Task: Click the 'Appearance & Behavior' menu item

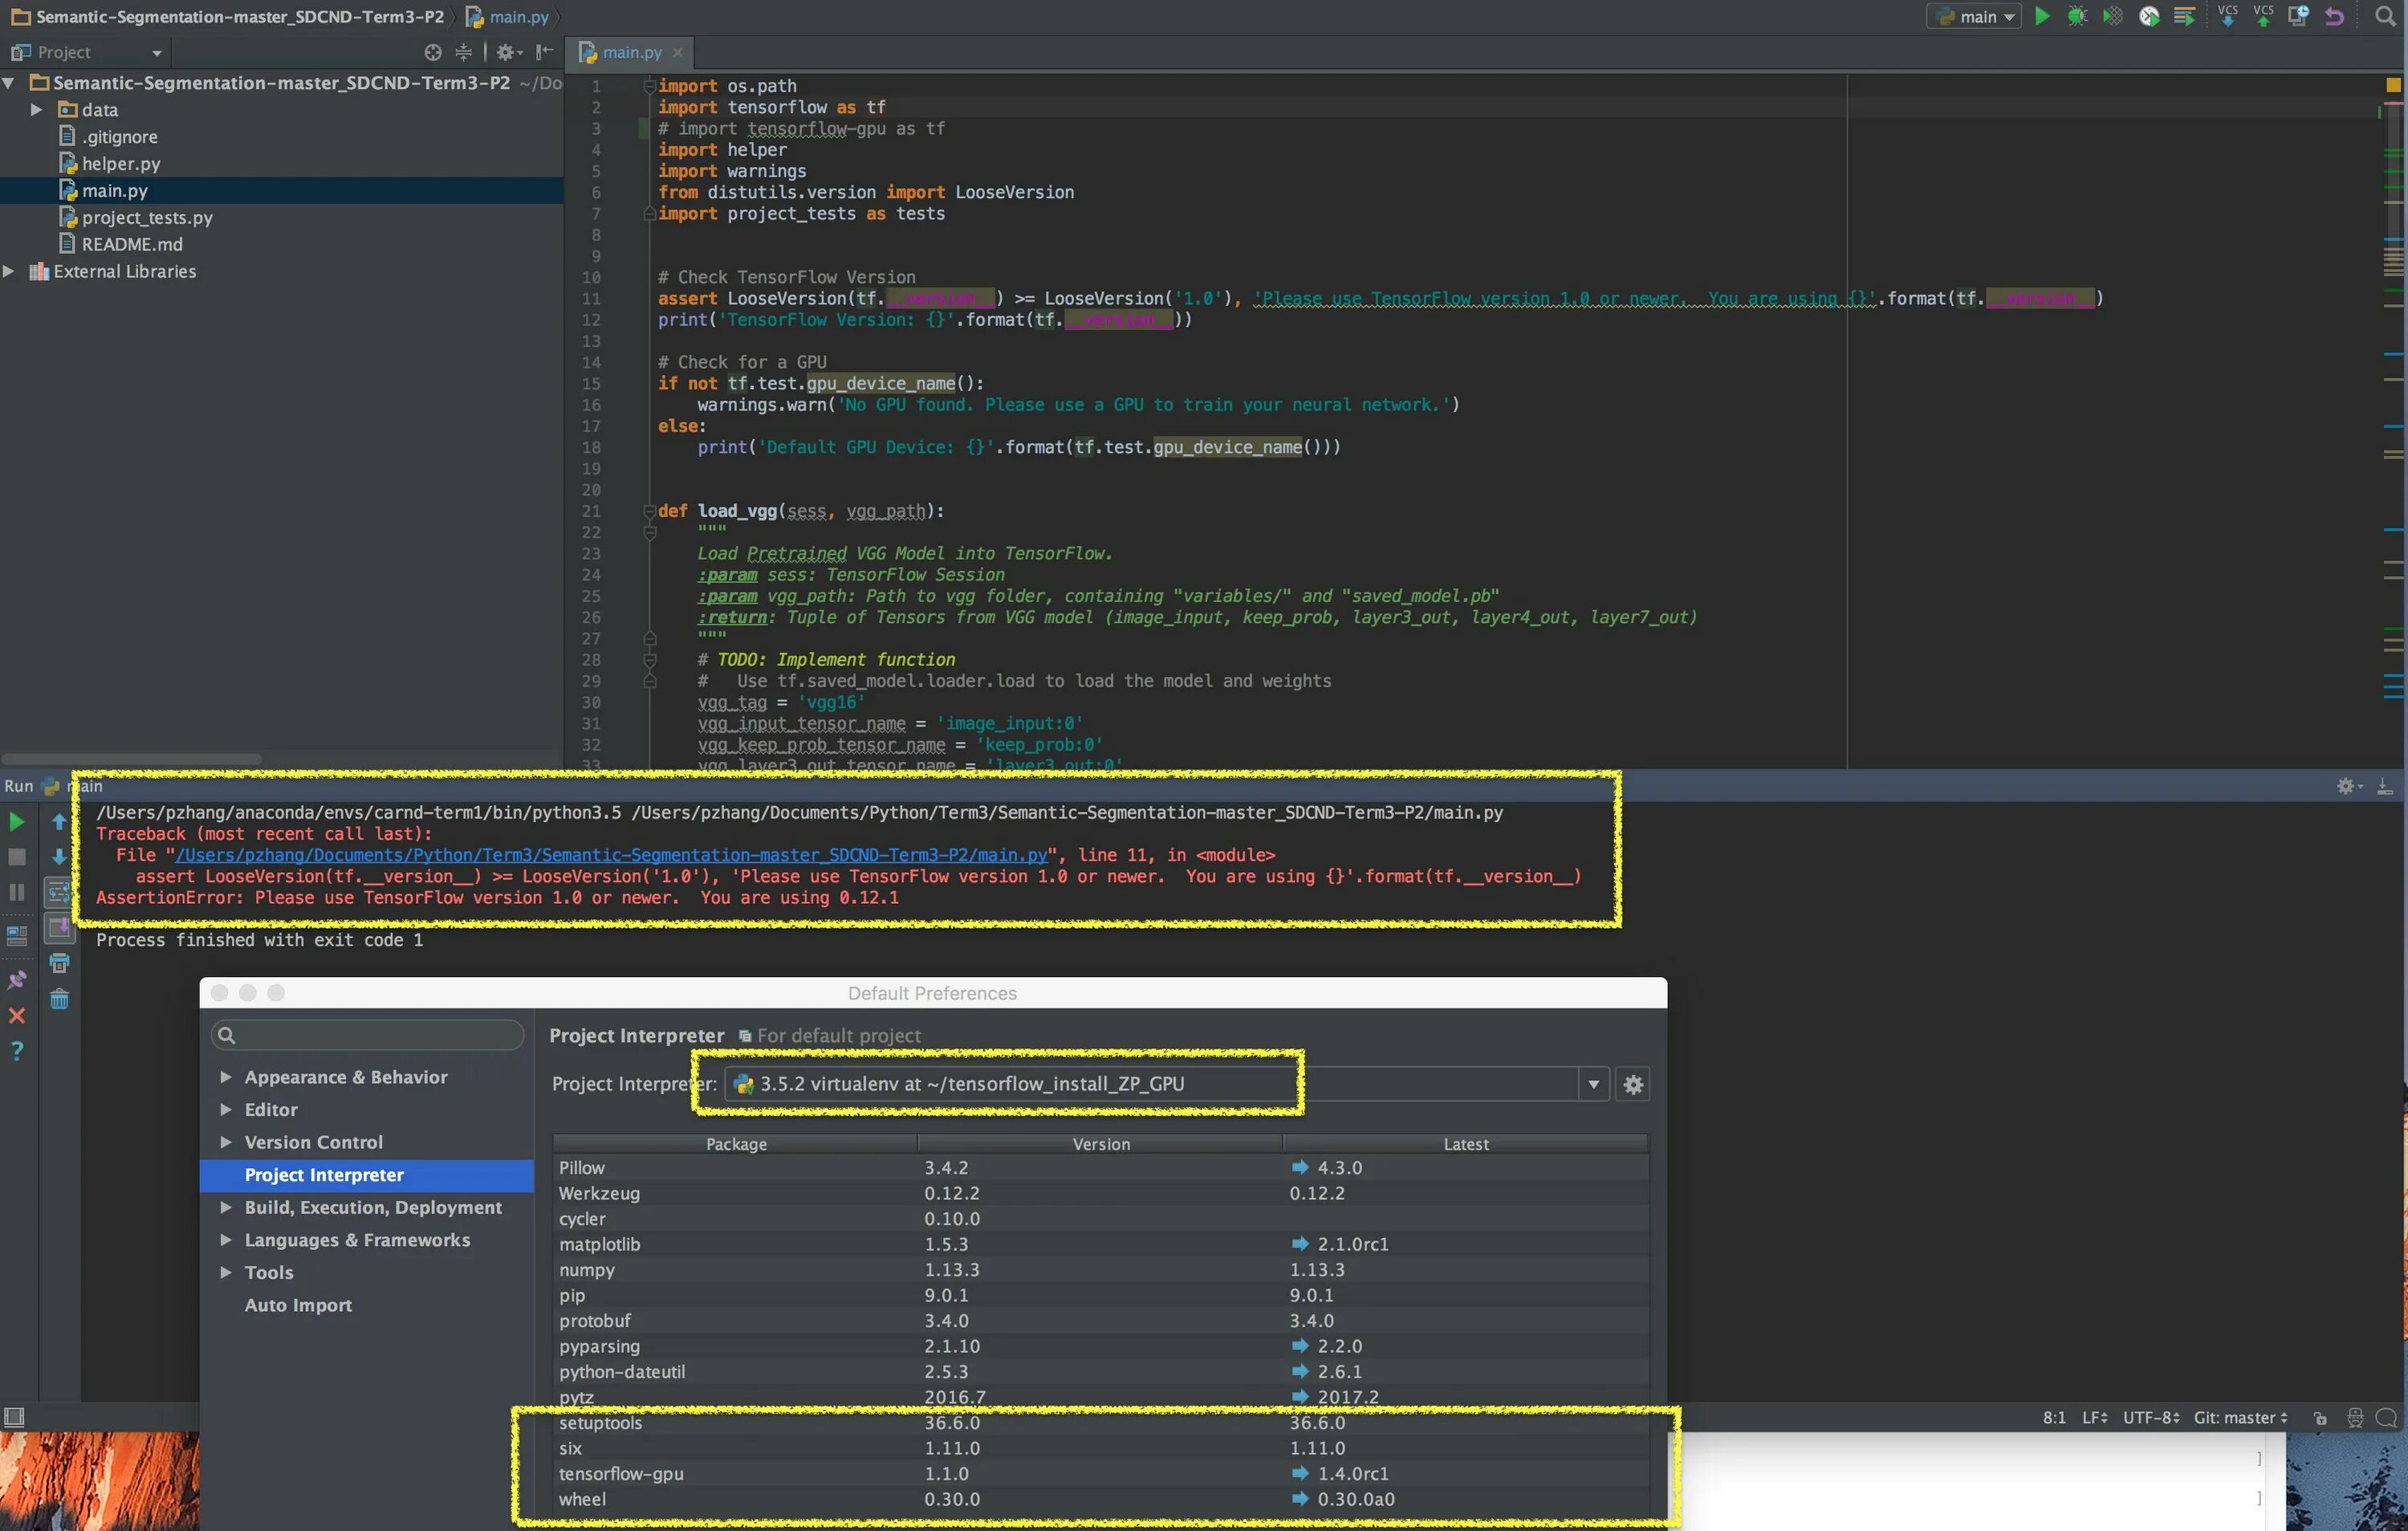Action: coord(346,1074)
